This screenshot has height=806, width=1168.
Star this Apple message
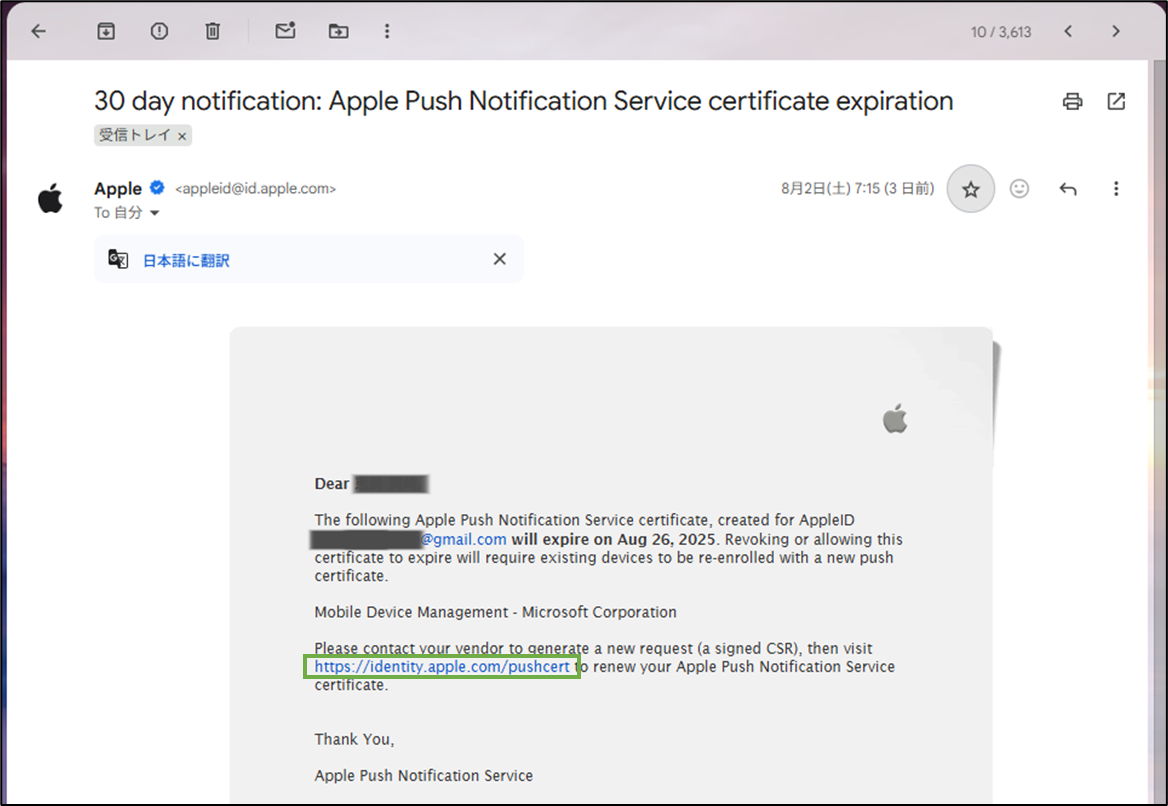pyautogui.click(x=971, y=189)
